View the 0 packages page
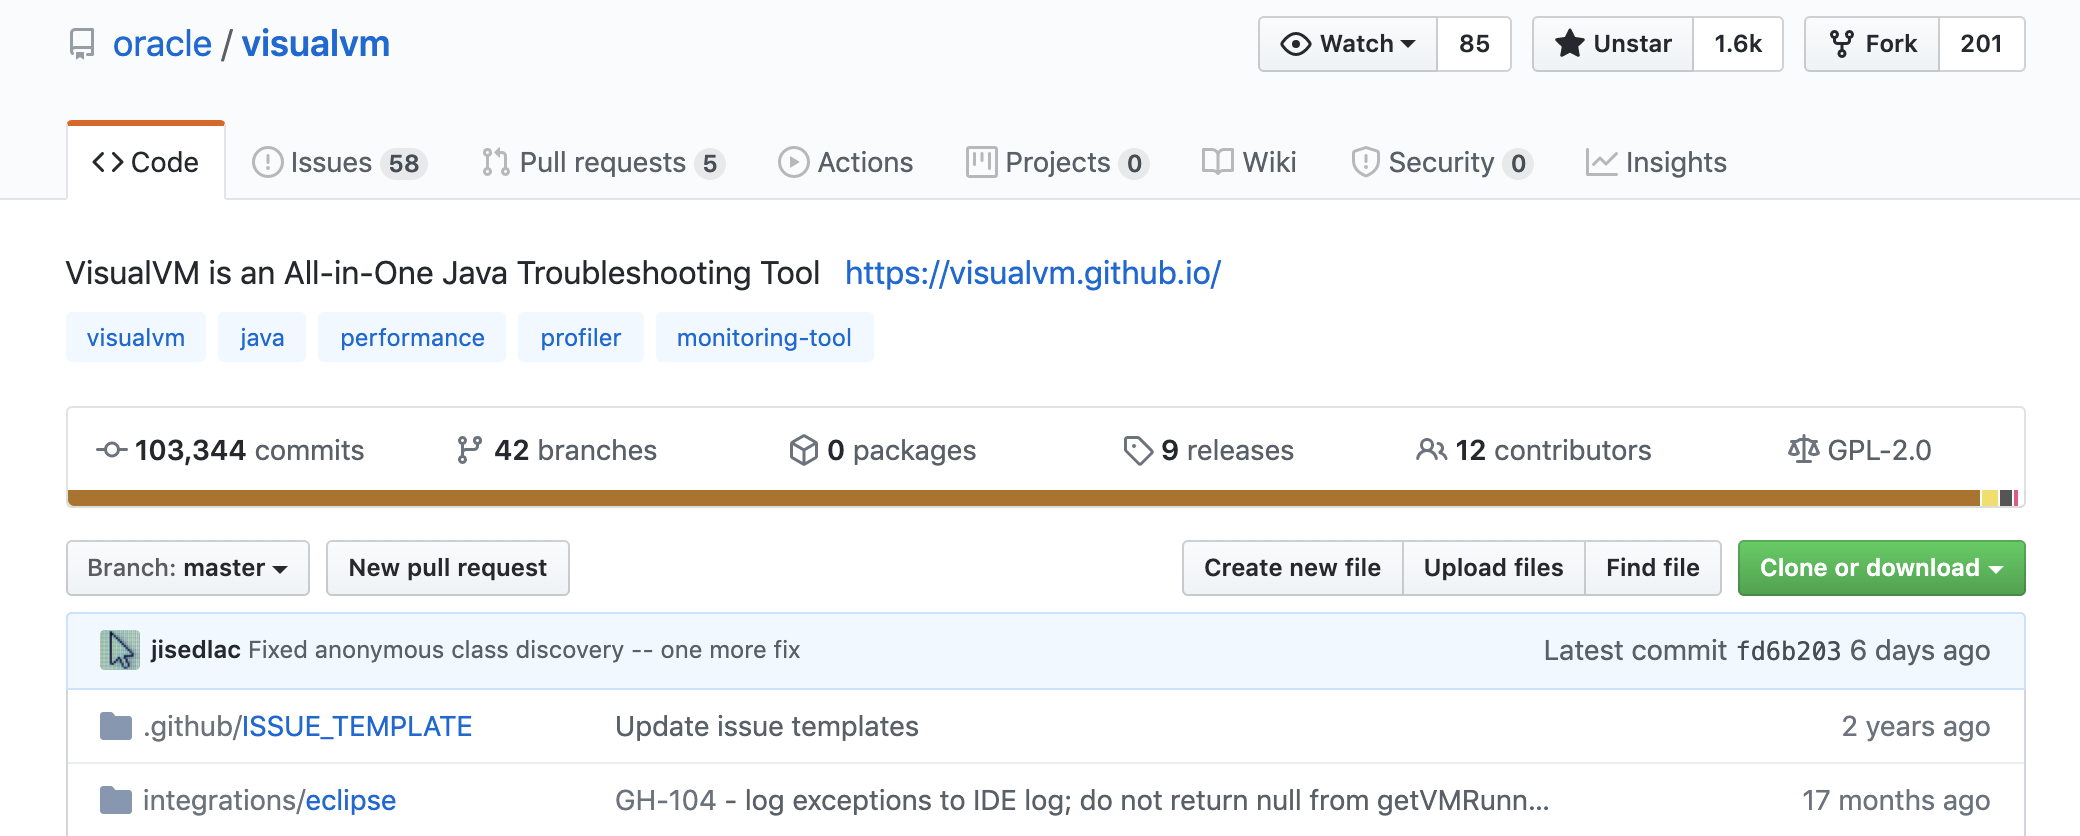Screen dimensions: 2080x836 (882, 450)
